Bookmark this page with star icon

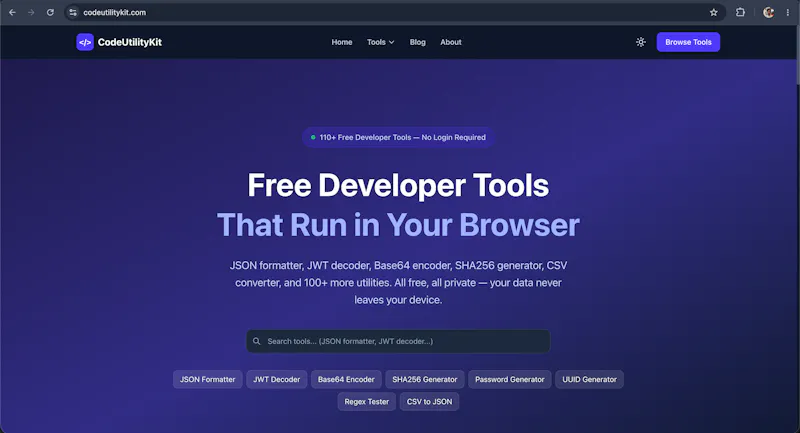(x=713, y=12)
